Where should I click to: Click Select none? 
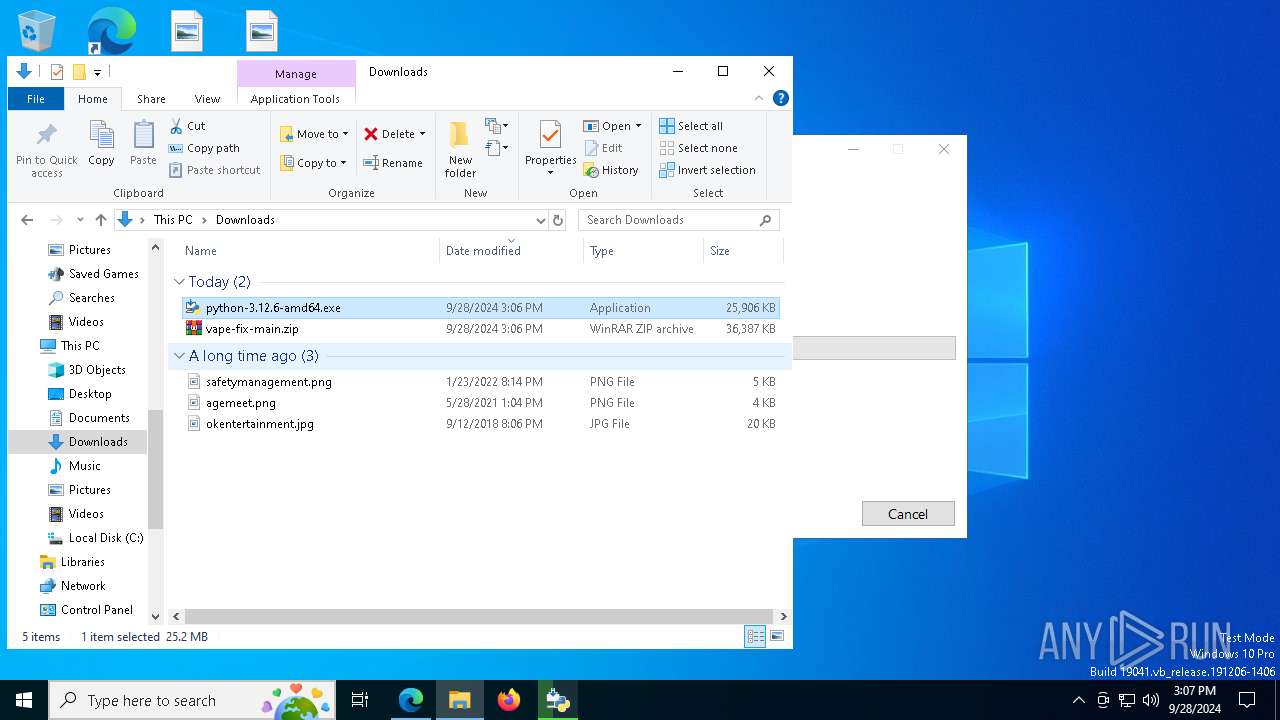point(698,148)
